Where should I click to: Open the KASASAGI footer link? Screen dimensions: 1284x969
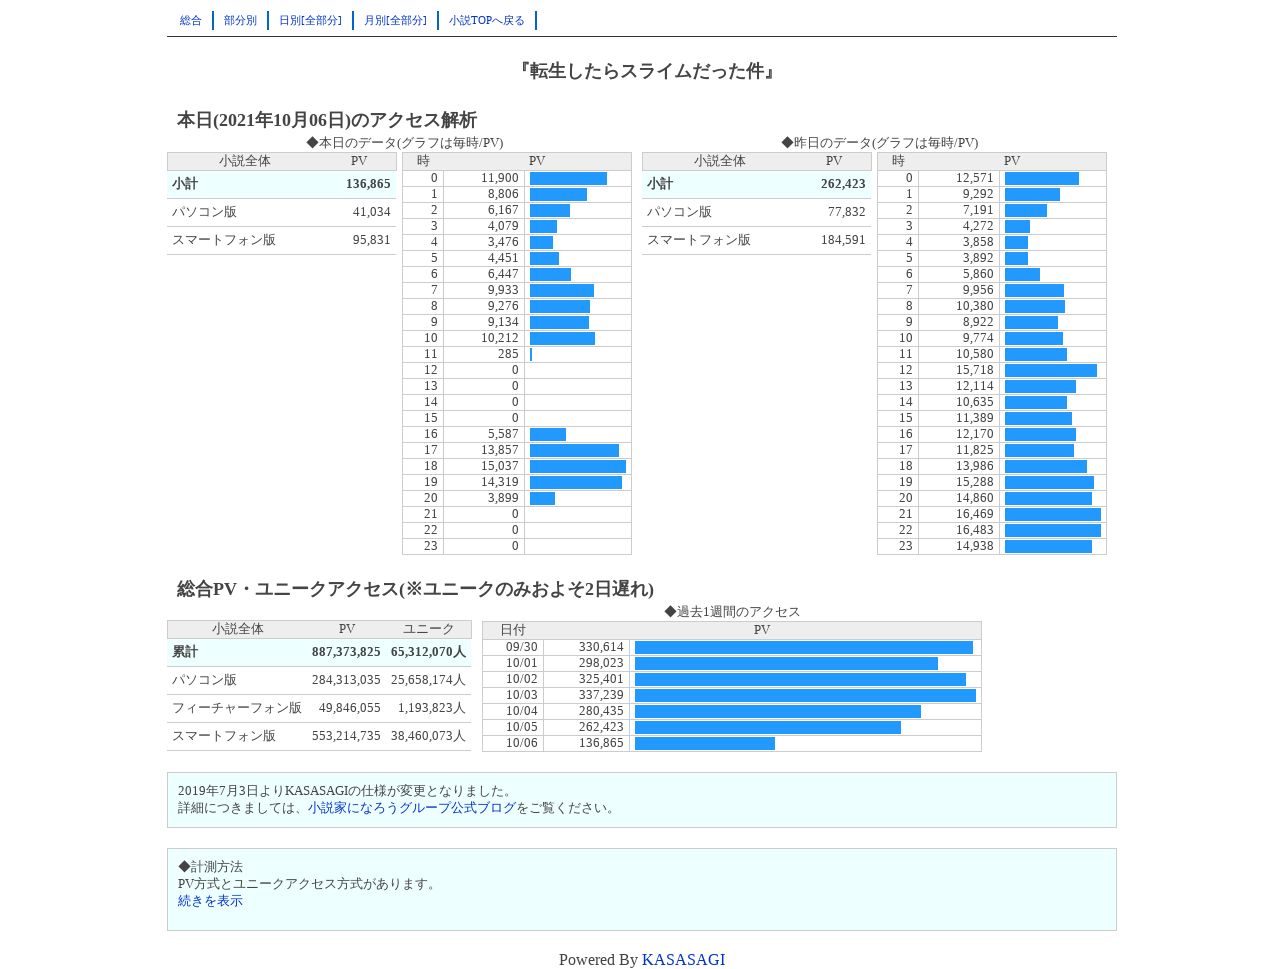[x=683, y=960]
